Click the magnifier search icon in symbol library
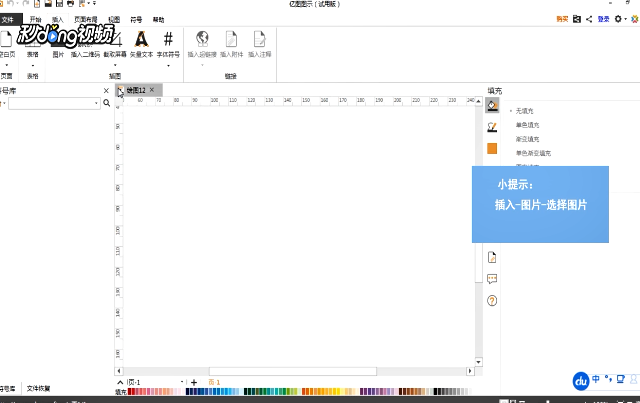640x403 pixels. (x=107, y=103)
